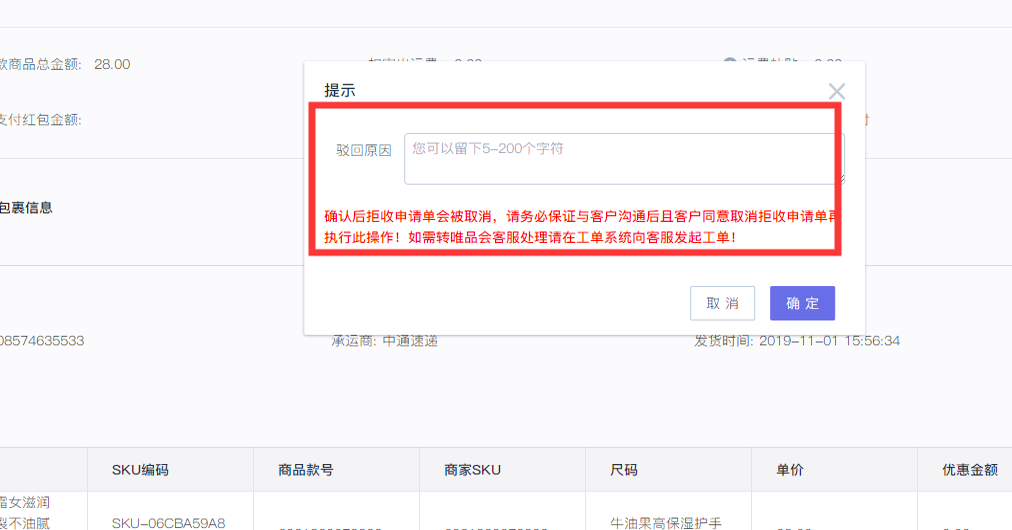Viewport: 1012px width, 530px height.
Task: Close the 提示 dialog with the X icon
Action: tap(836, 92)
